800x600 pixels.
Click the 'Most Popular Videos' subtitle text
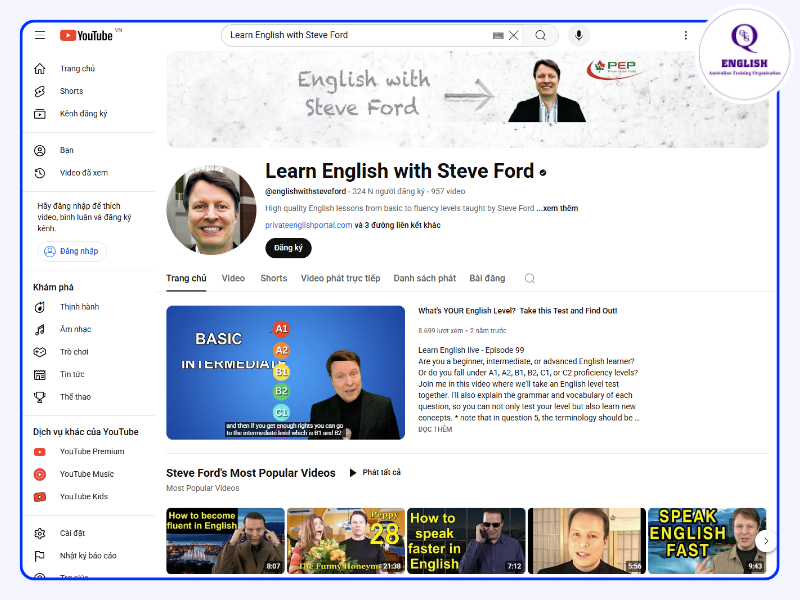click(203, 488)
